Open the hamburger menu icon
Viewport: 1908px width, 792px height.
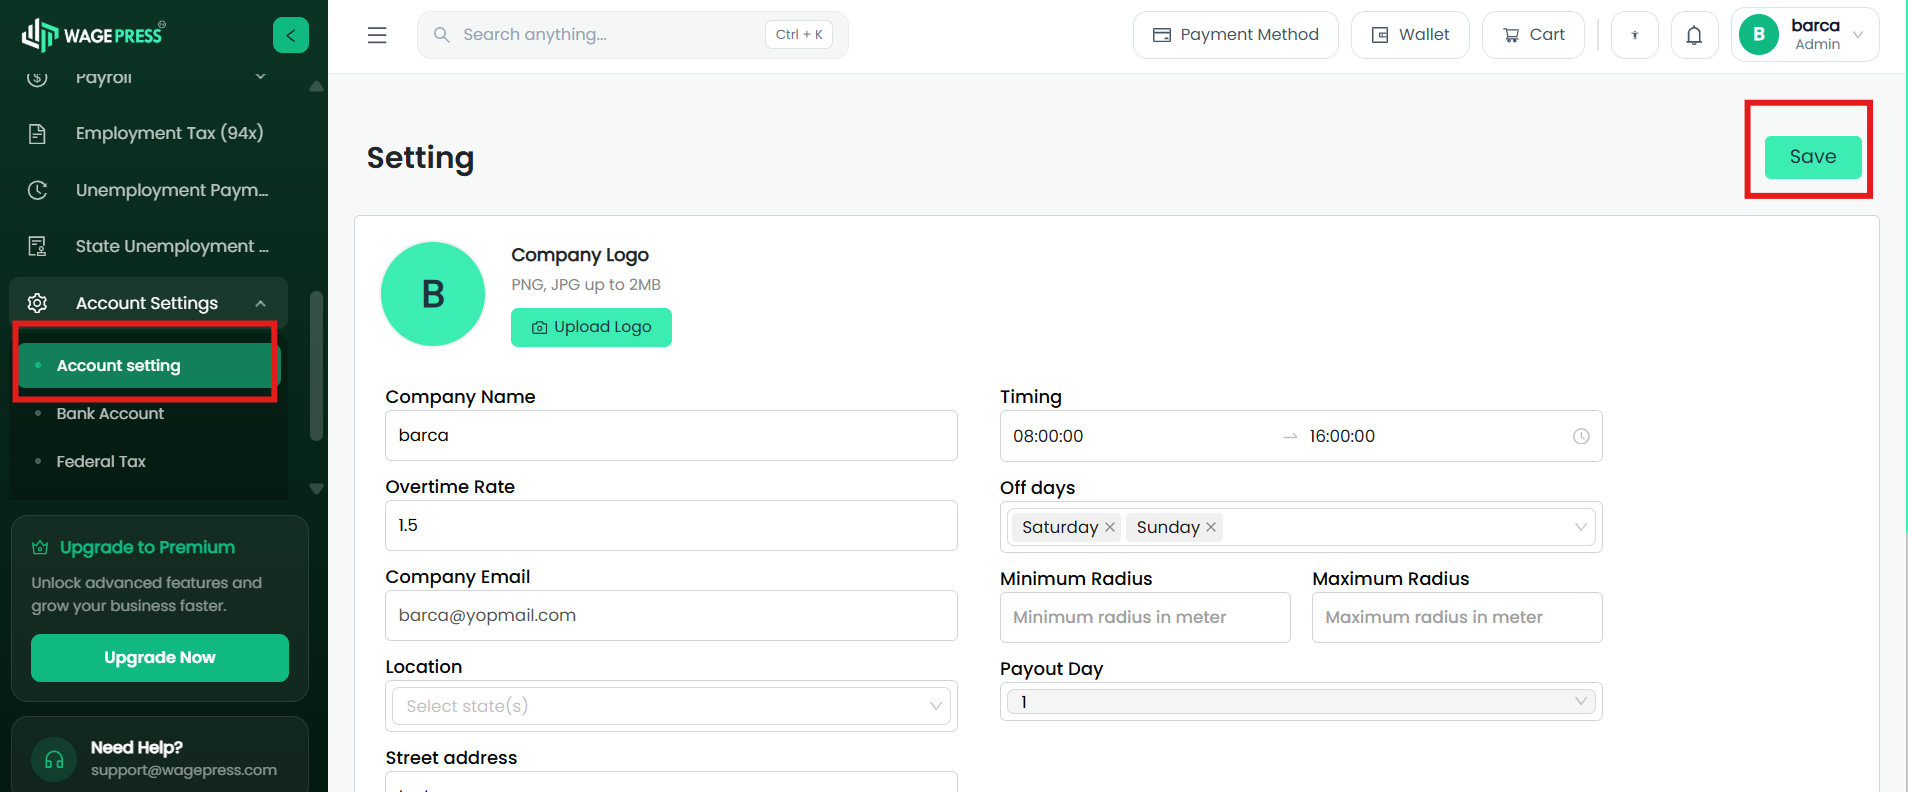click(x=377, y=35)
